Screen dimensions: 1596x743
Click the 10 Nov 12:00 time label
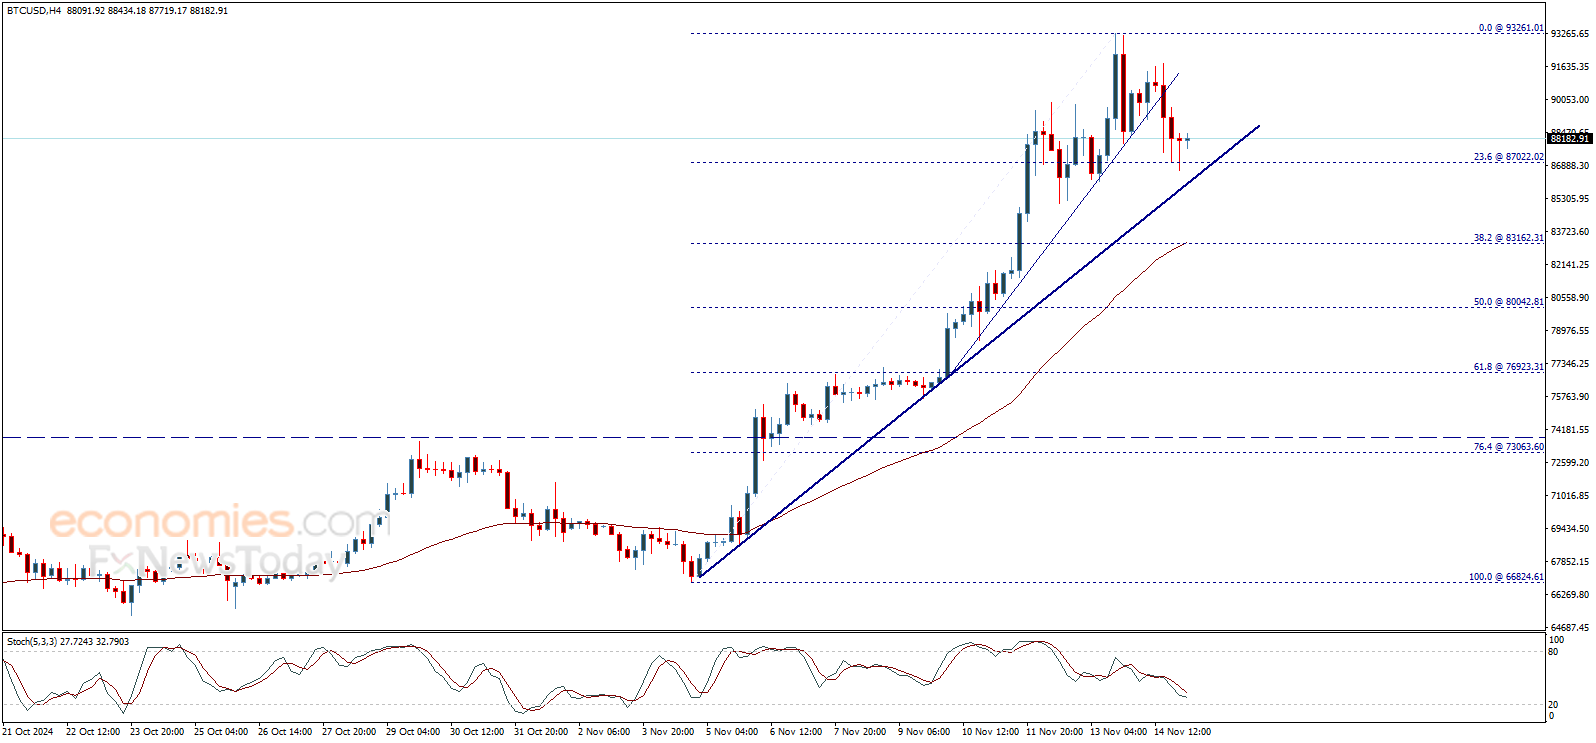tap(990, 732)
